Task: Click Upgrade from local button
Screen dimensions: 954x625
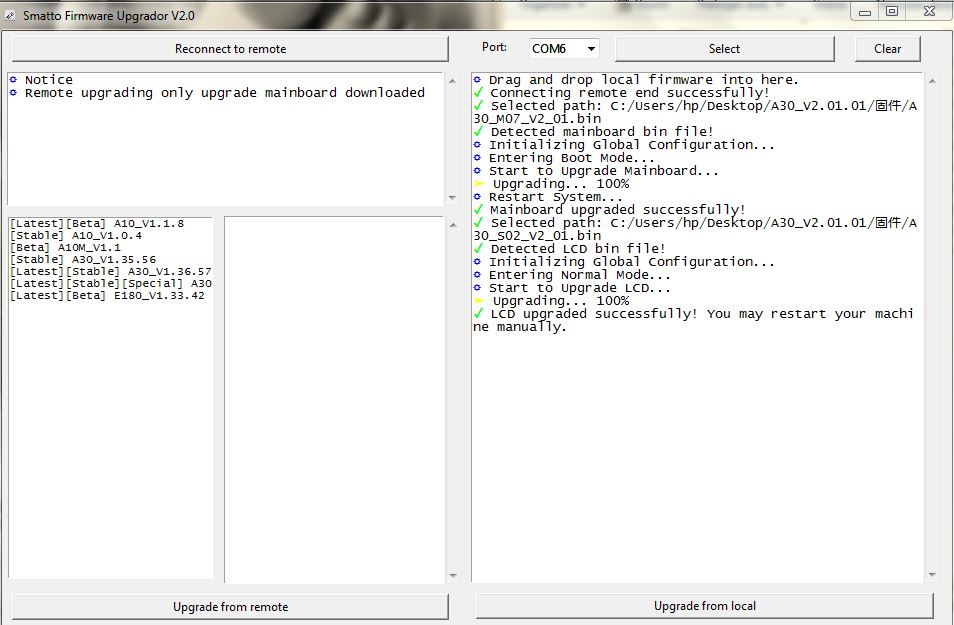Action: 705,606
